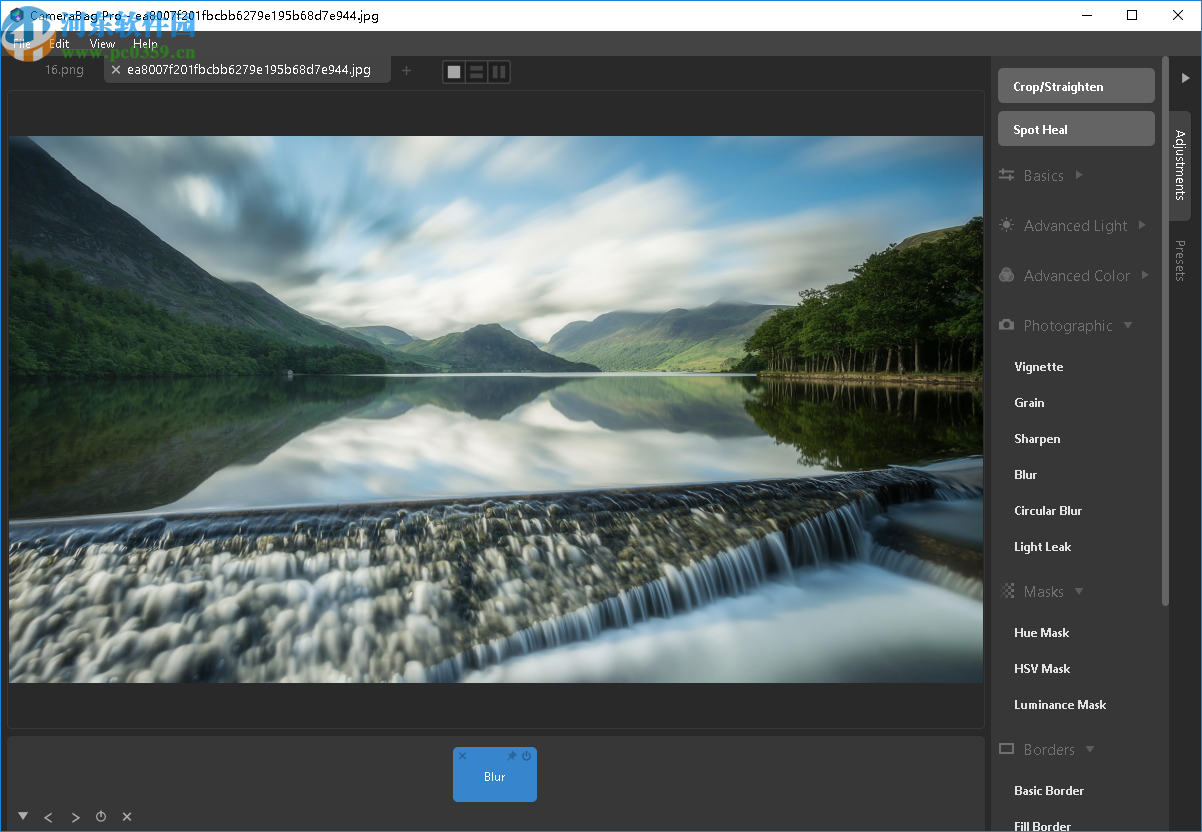This screenshot has height=832, width=1202.
Task: Collapse the bottom tray with down triangle
Action: pos(23,816)
